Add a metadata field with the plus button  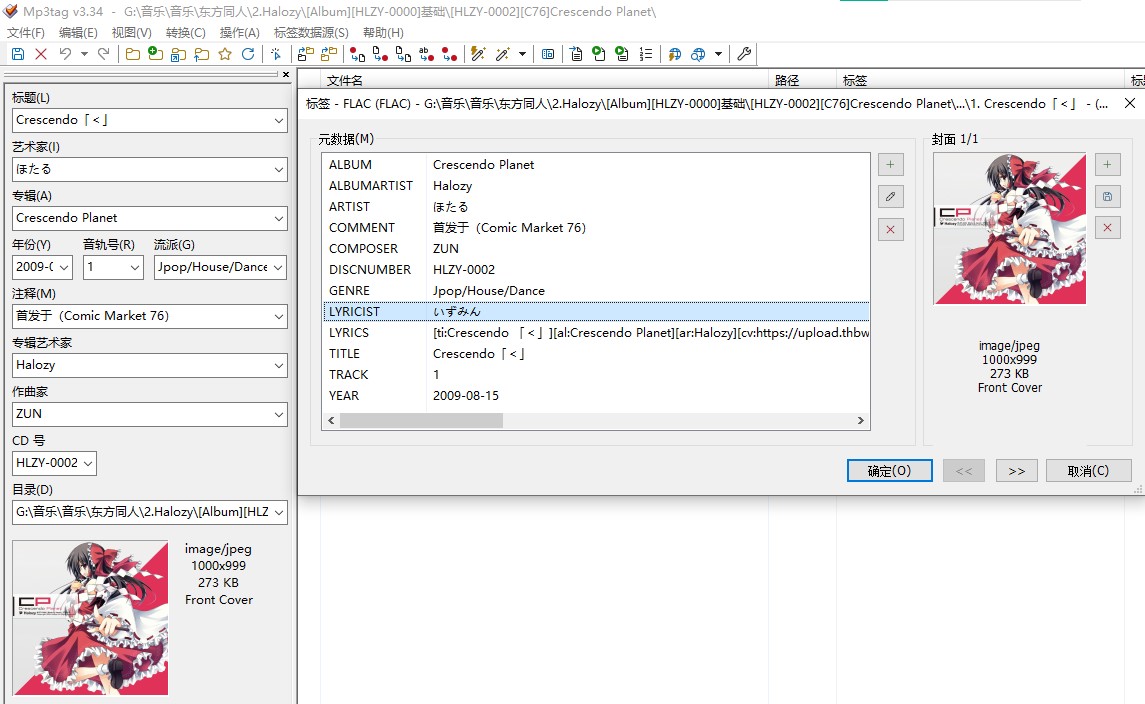pyautogui.click(x=890, y=164)
